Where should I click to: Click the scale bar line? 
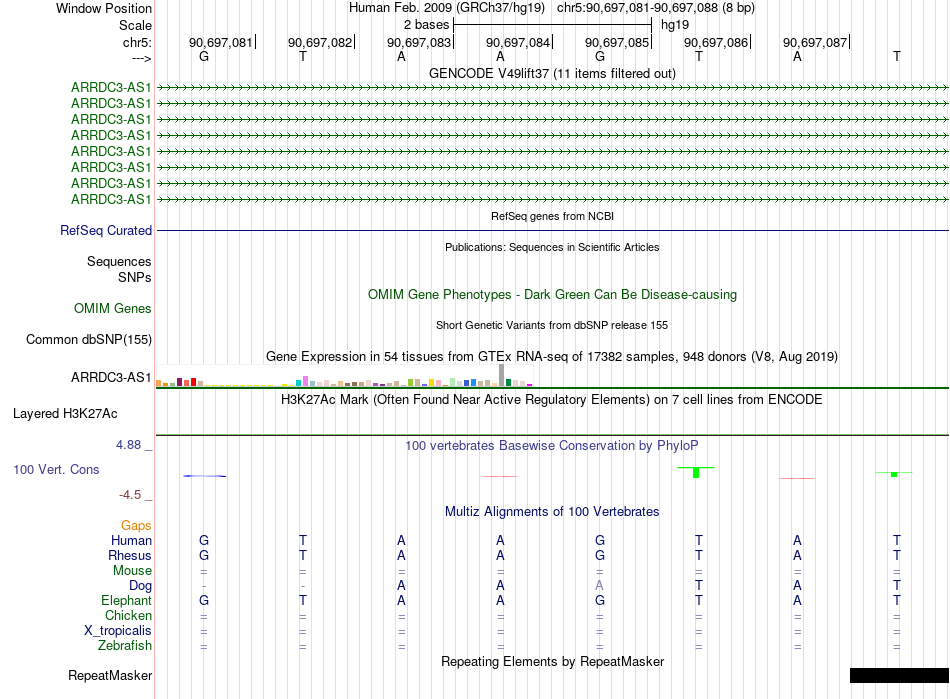[x=553, y=25]
